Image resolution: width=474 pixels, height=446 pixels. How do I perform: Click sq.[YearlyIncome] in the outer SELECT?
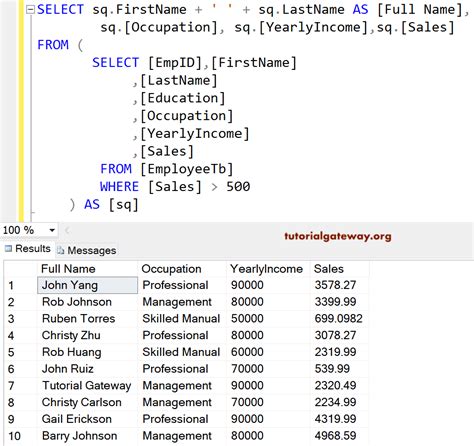(x=301, y=27)
